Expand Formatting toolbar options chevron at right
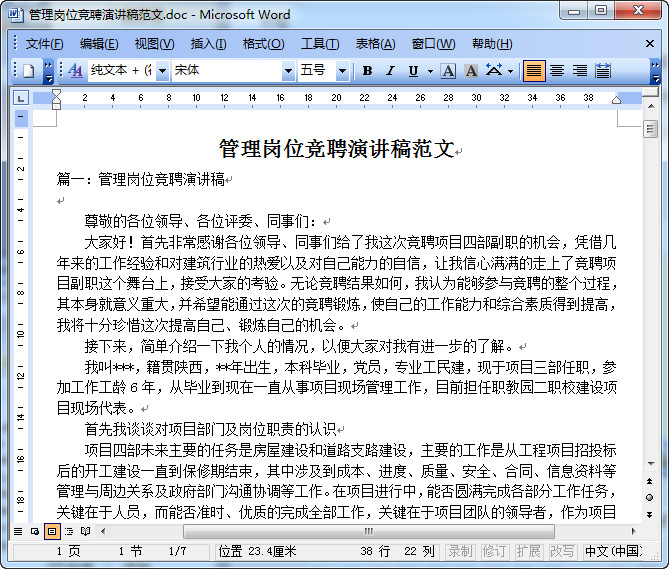The height and width of the screenshot is (569, 669). click(x=655, y=71)
